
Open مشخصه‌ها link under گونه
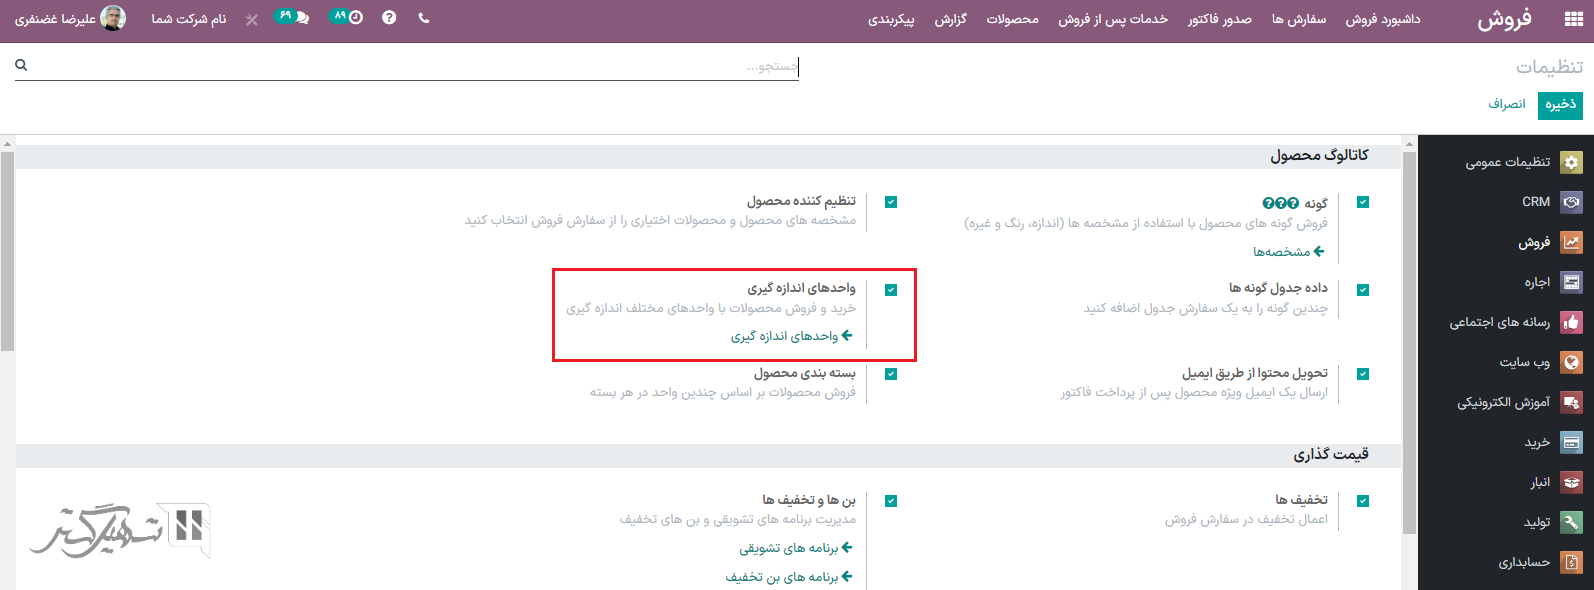coord(1289,252)
